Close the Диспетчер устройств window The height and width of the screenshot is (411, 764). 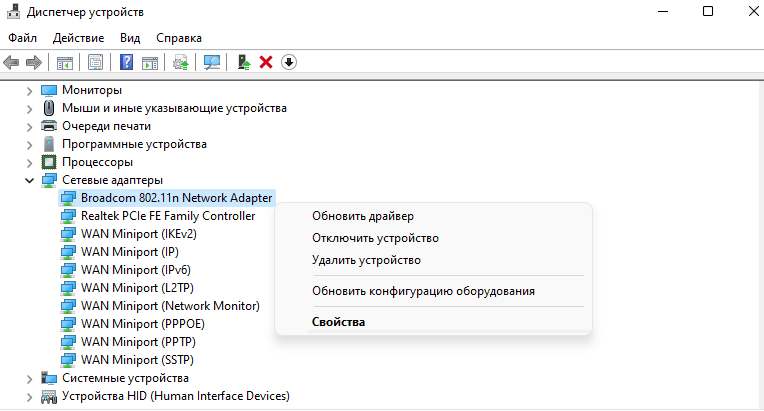click(753, 11)
